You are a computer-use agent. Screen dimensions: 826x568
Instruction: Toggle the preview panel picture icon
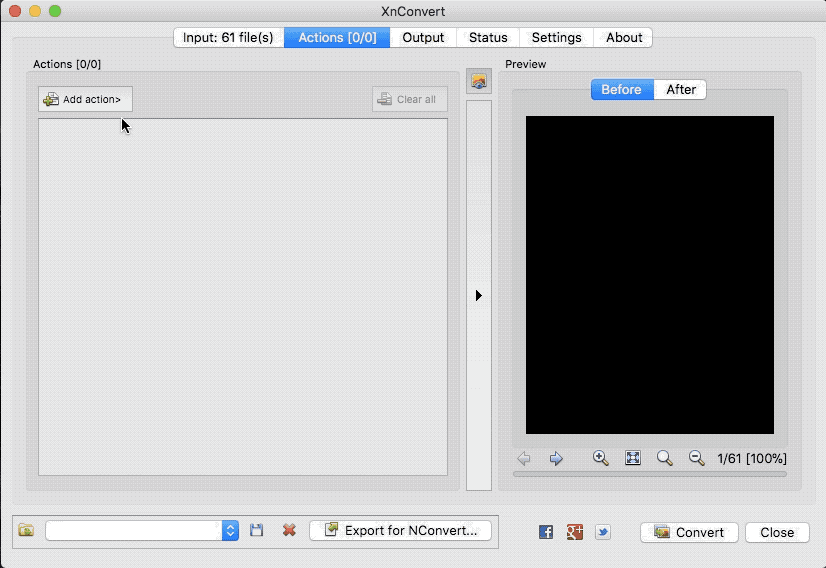479,81
